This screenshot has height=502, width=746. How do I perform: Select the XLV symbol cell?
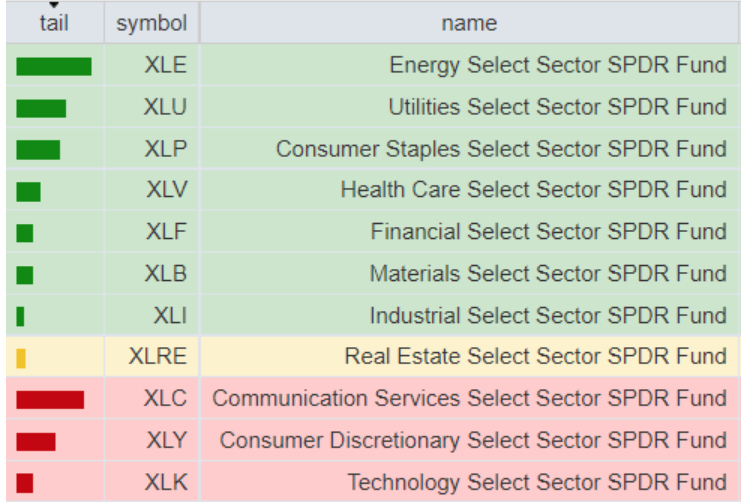click(165, 190)
